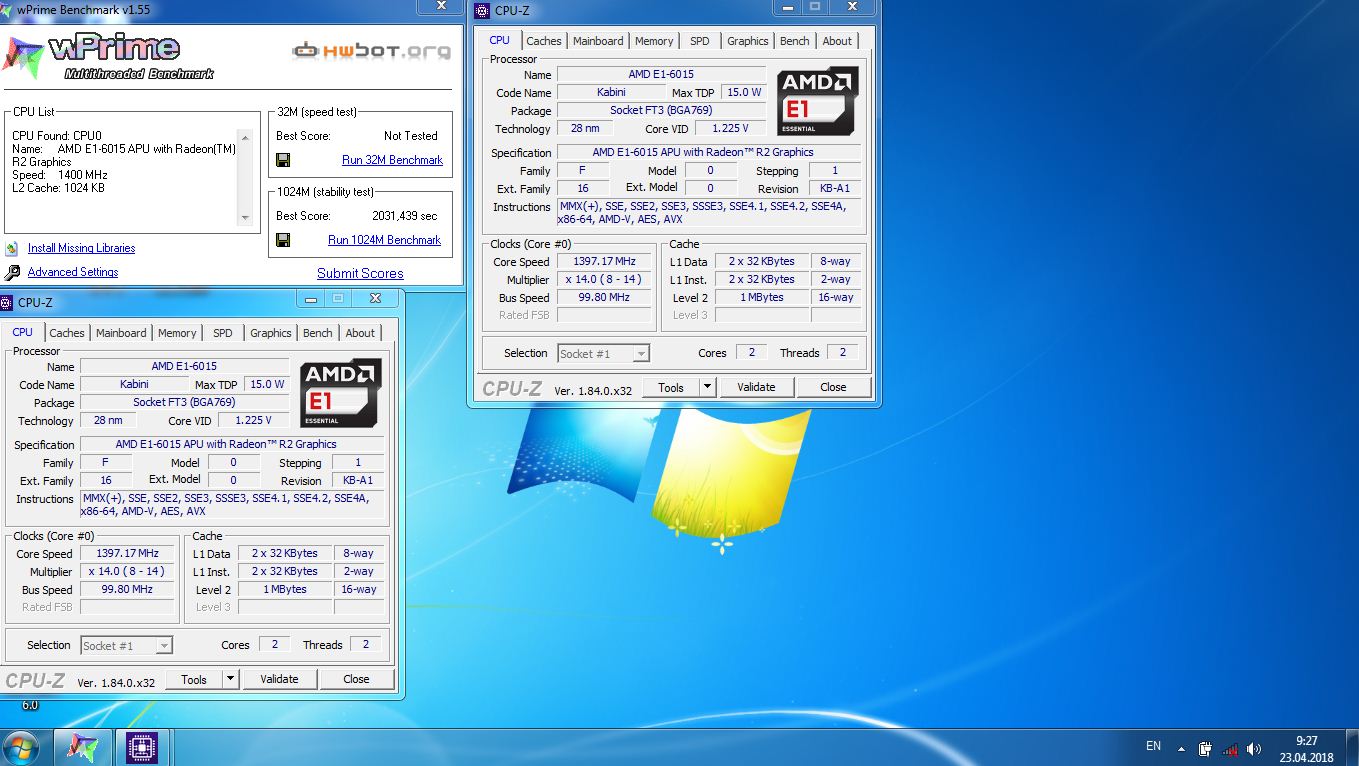1359x766 pixels.
Task: Click the Not Tested score in 32M test
Action: click(x=411, y=136)
